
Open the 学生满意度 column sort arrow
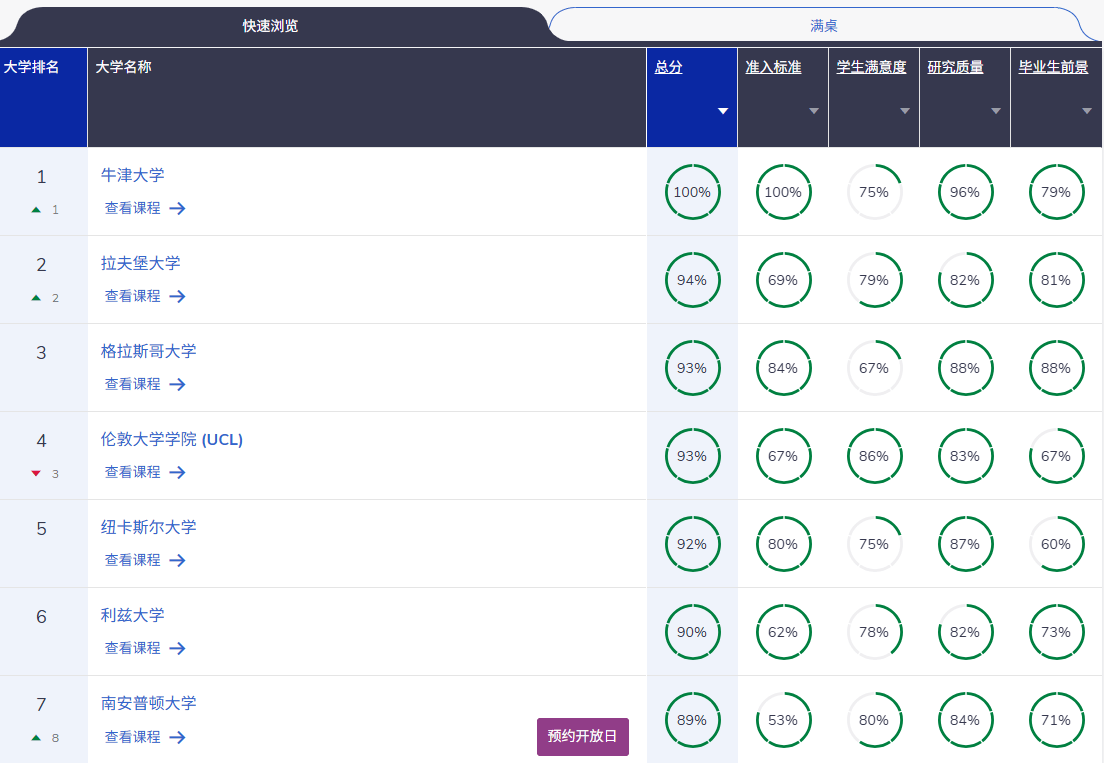905,111
